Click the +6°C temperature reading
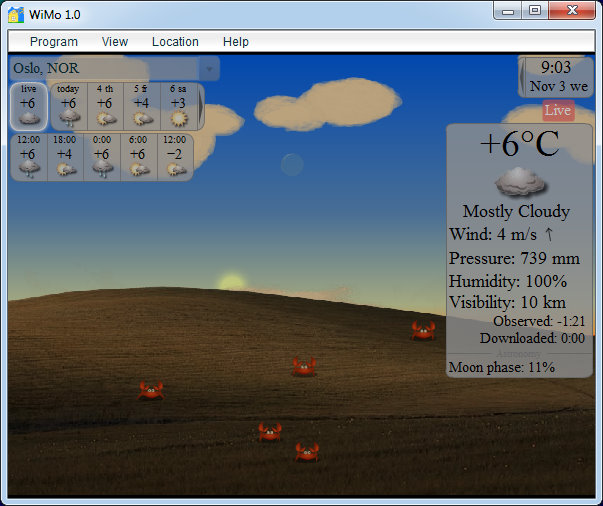The height and width of the screenshot is (506, 603). coord(520,143)
